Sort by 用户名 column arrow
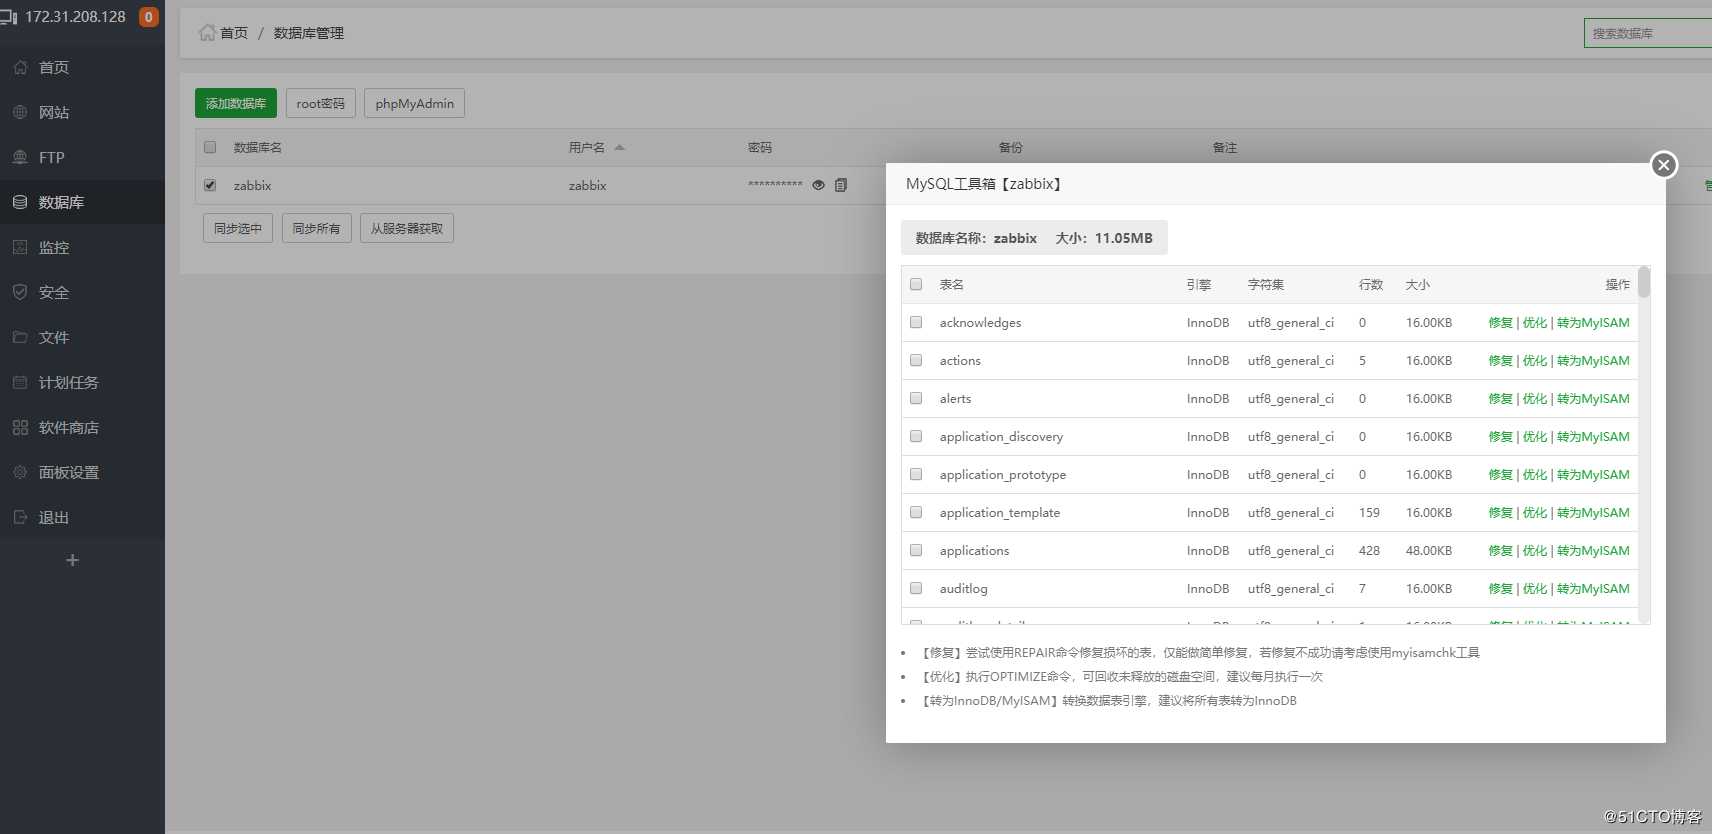 (x=619, y=147)
